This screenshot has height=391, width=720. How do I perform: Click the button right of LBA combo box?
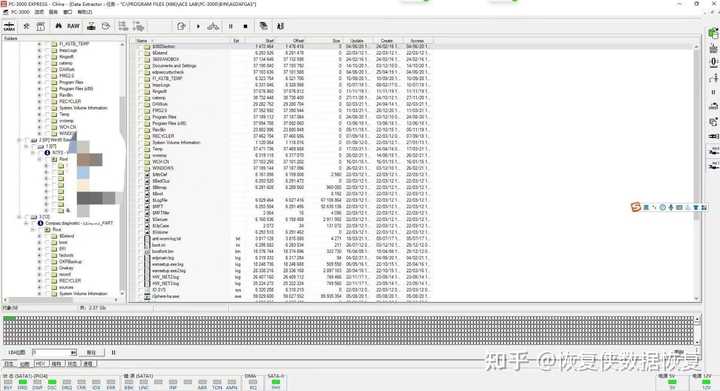tap(91, 352)
